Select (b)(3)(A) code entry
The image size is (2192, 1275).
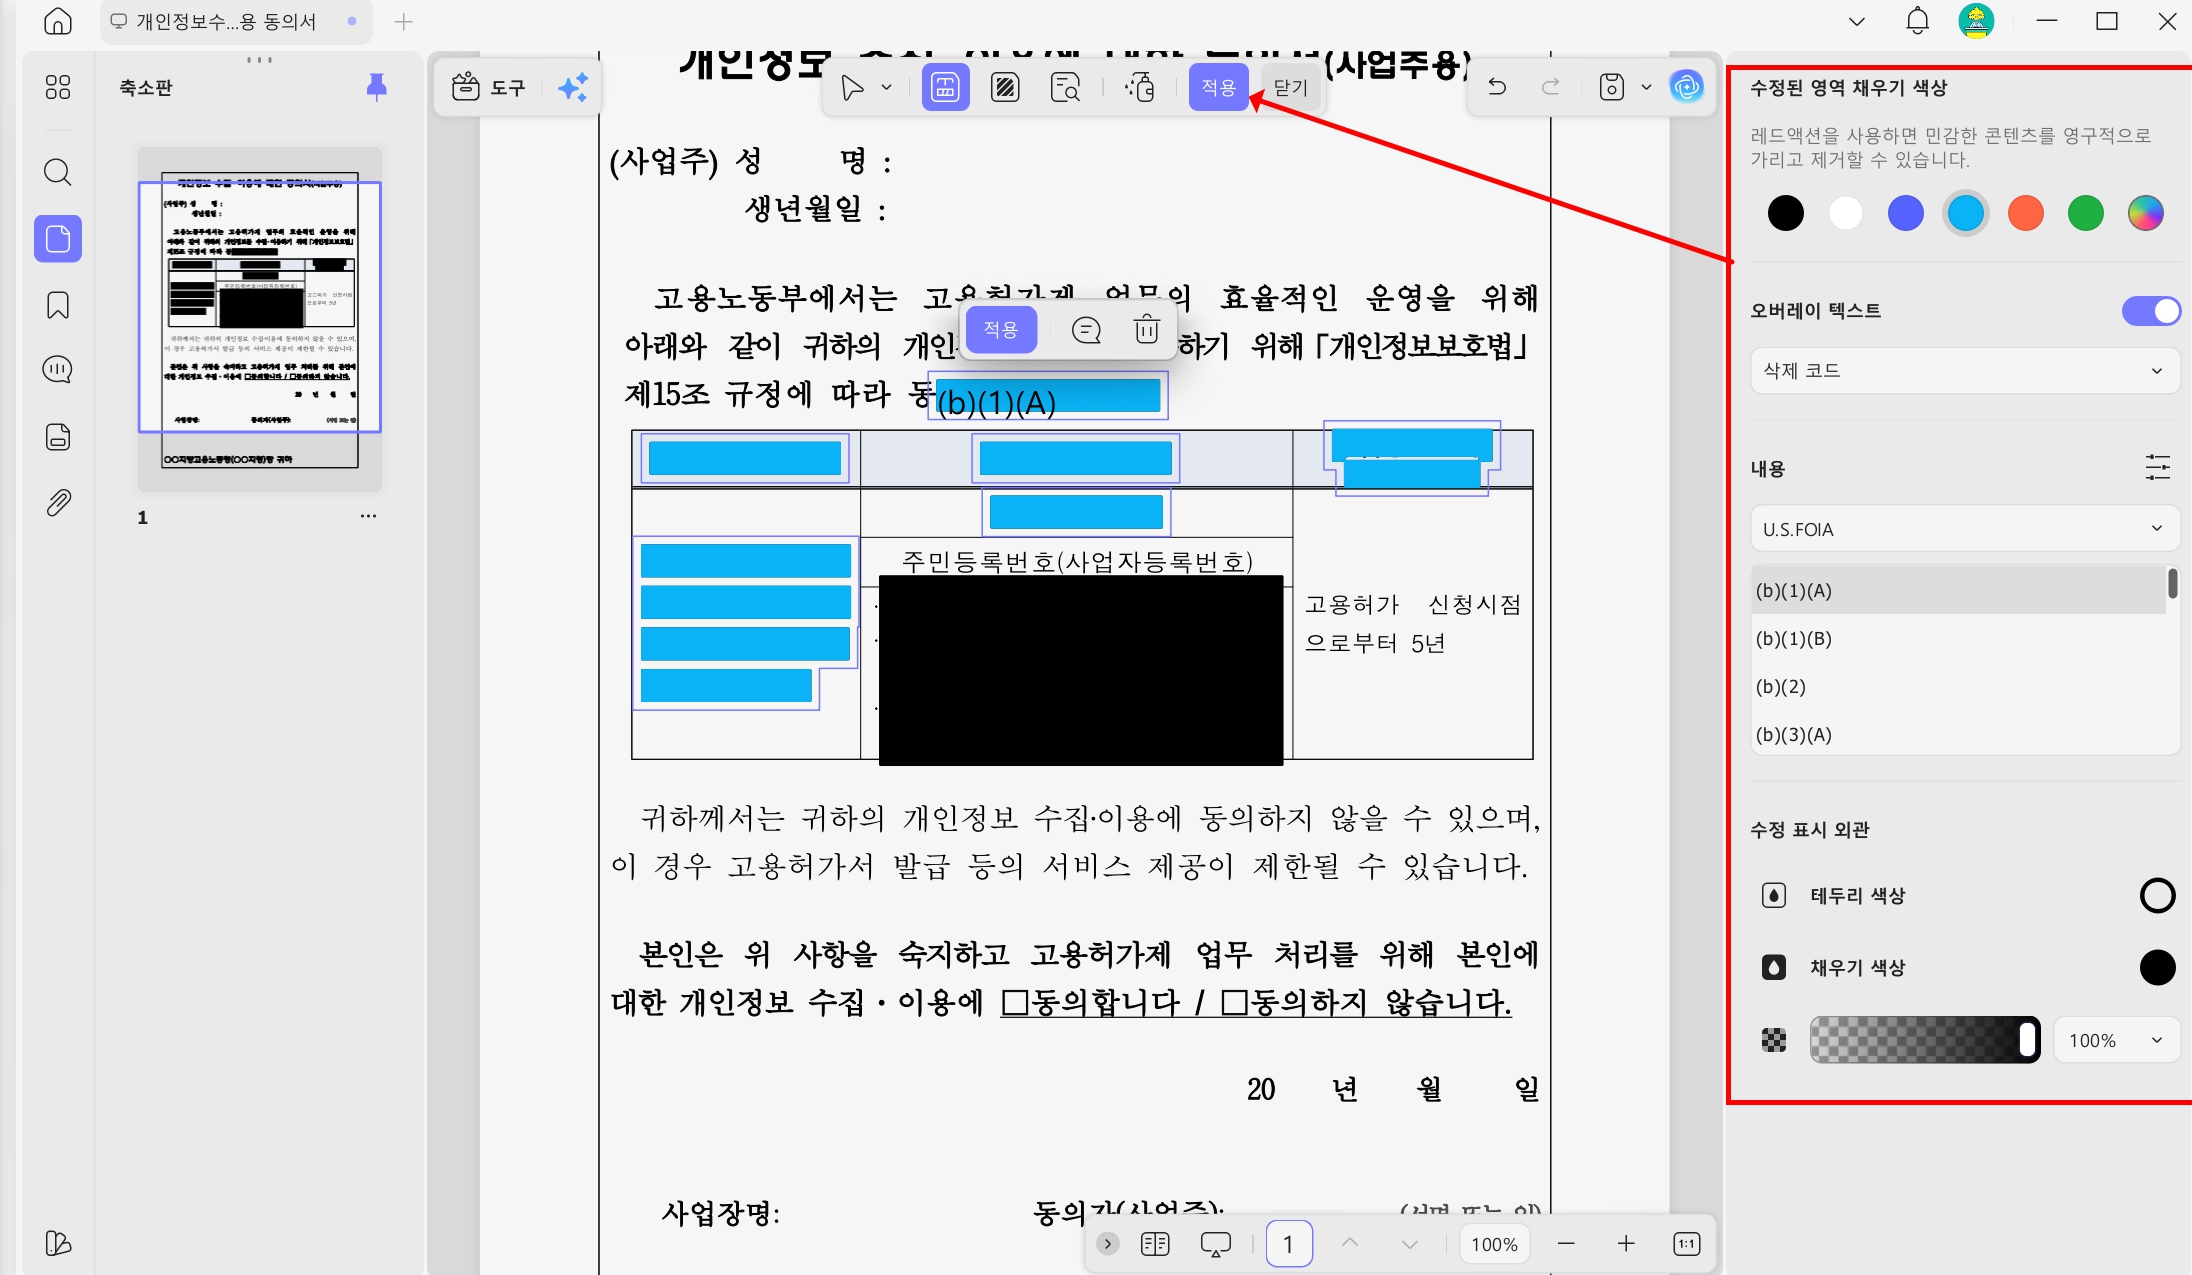tap(1958, 735)
